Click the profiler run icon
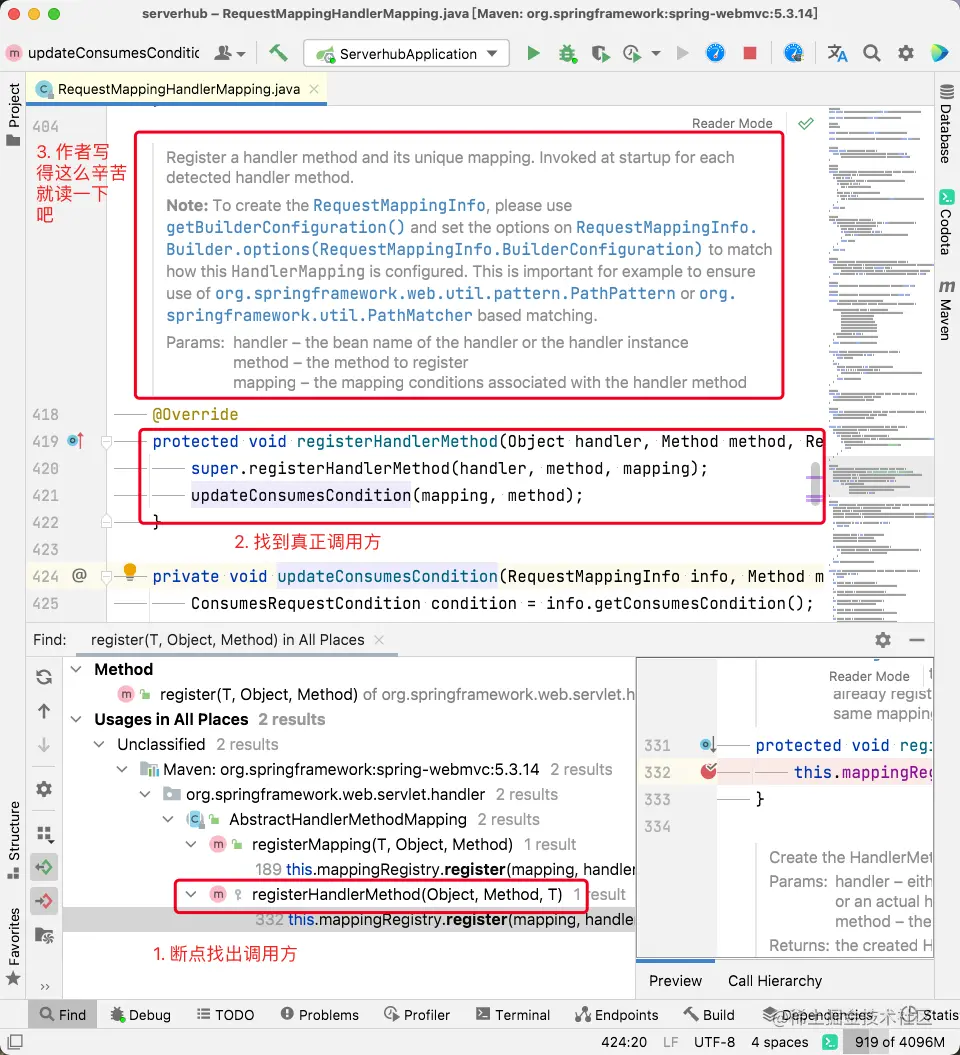The image size is (960, 1055). [632, 53]
